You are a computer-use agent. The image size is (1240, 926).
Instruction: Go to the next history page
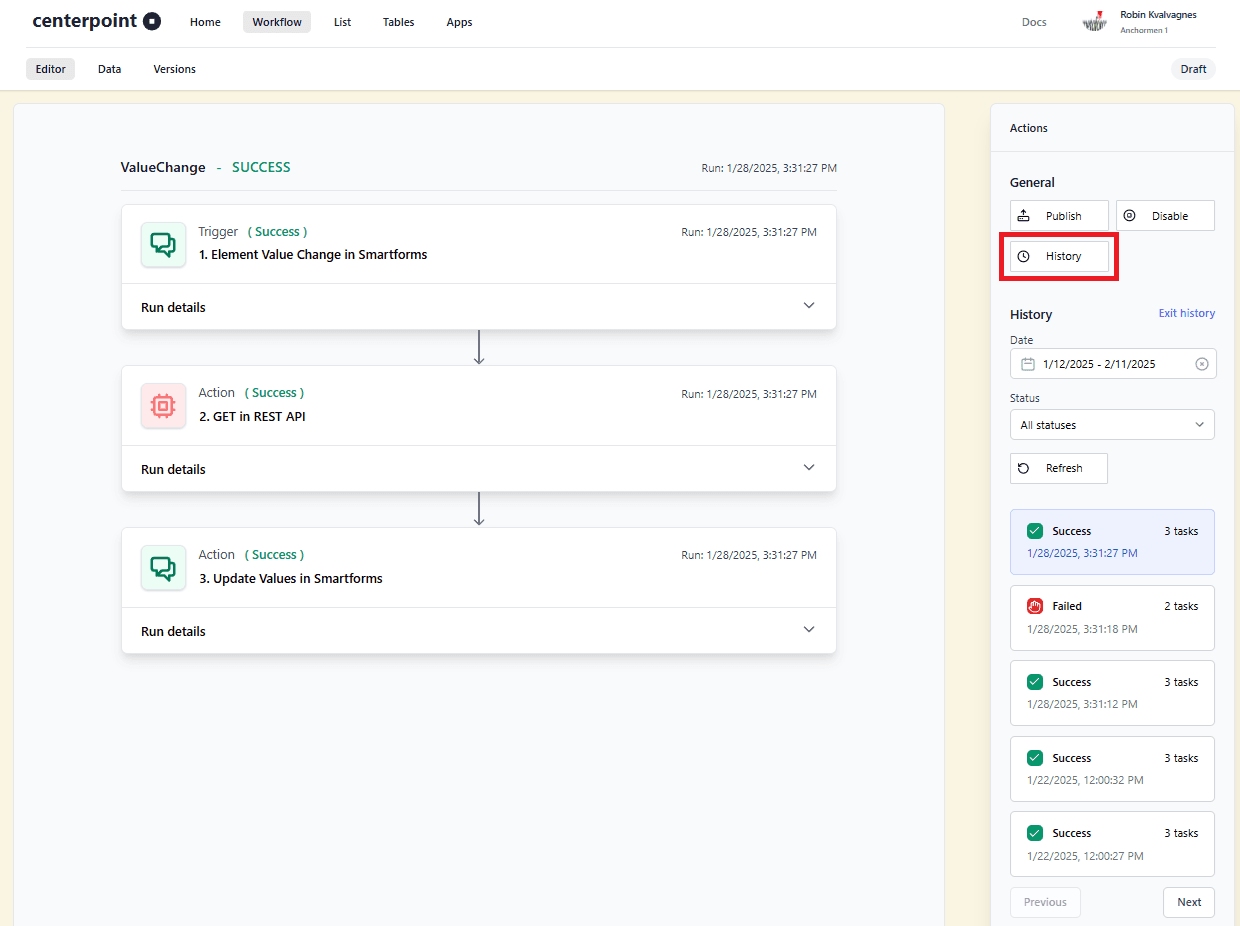1188,901
